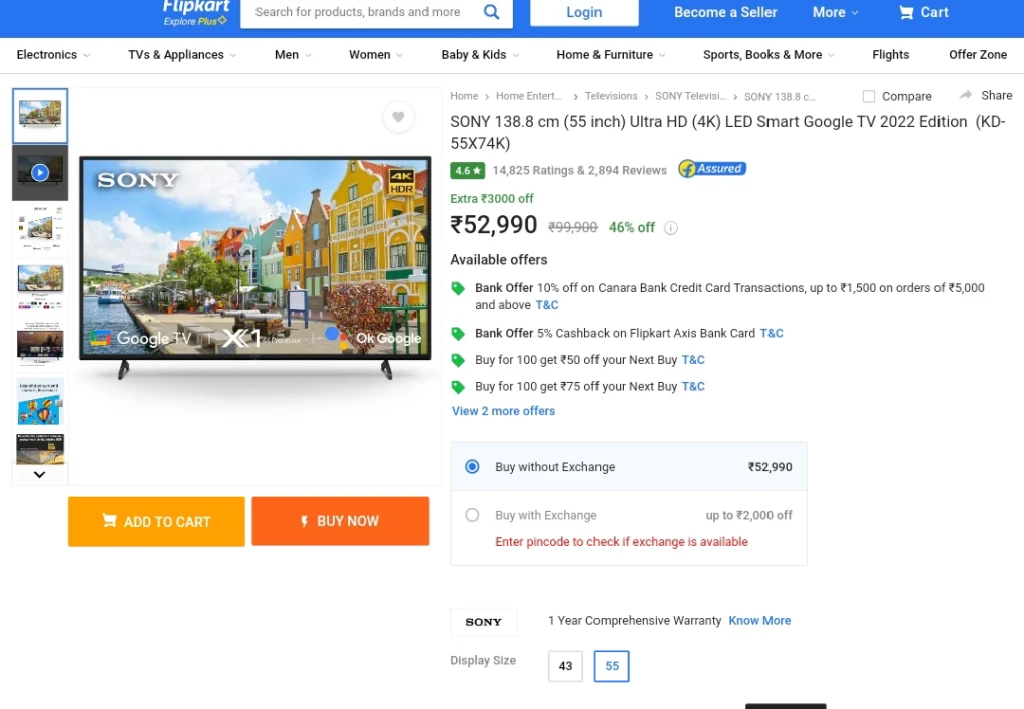
Task: Click the 4.6 star rating badge
Action: click(x=467, y=170)
